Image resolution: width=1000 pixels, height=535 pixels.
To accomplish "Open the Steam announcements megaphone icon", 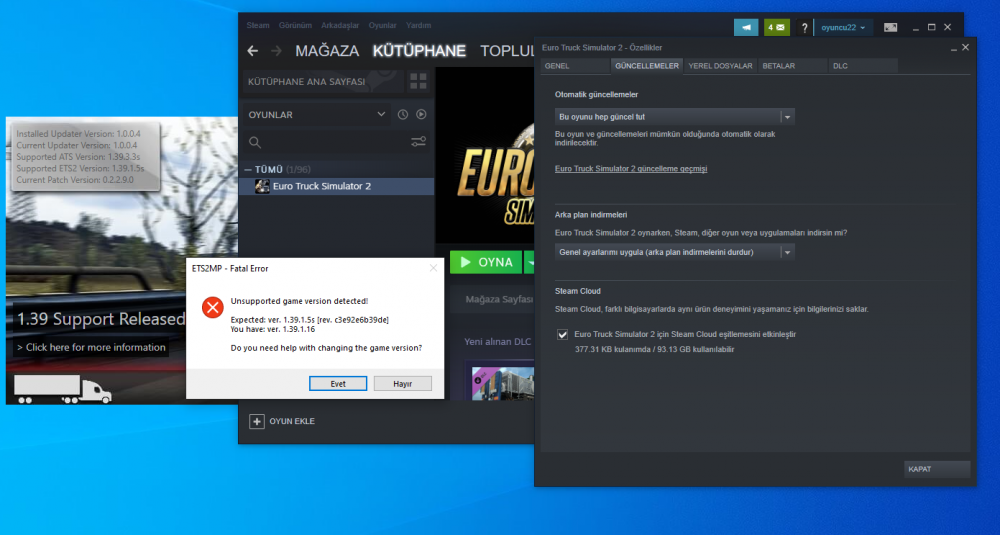I will pos(745,28).
